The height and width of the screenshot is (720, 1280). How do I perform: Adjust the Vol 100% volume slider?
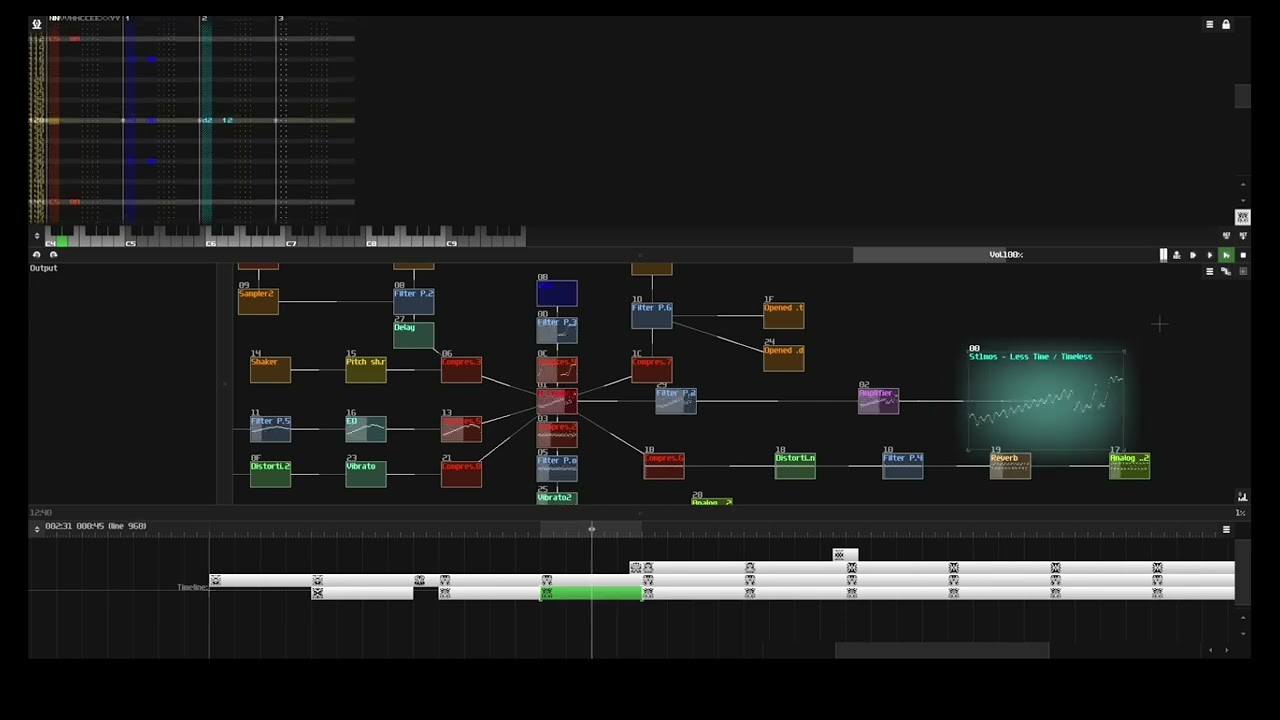click(1005, 255)
